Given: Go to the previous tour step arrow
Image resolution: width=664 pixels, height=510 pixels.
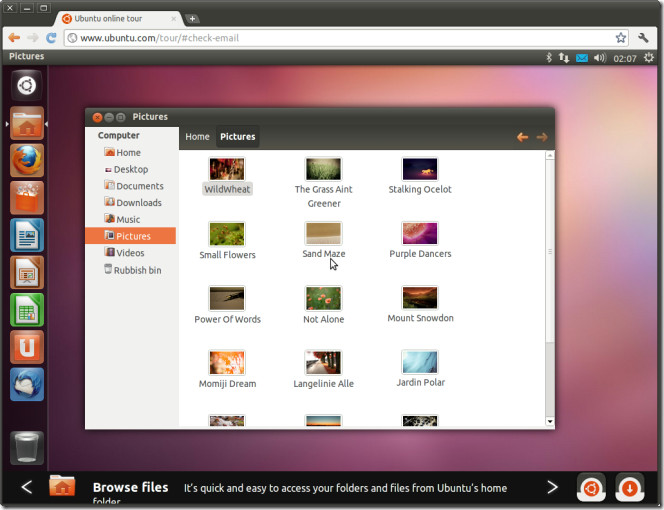Looking at the screenshot, I should point(27,487).
